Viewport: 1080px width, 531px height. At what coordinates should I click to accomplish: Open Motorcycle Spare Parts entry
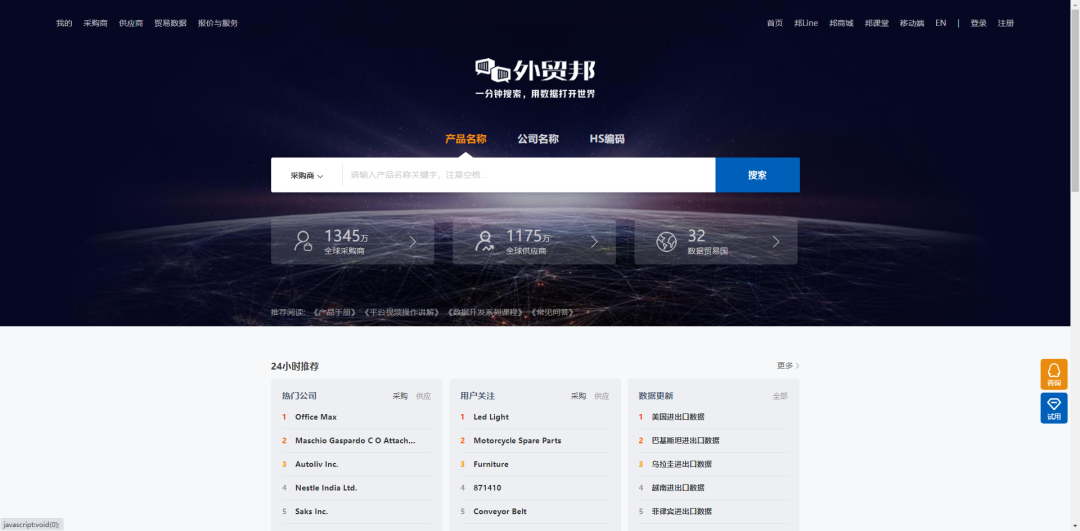coord(517,441)
